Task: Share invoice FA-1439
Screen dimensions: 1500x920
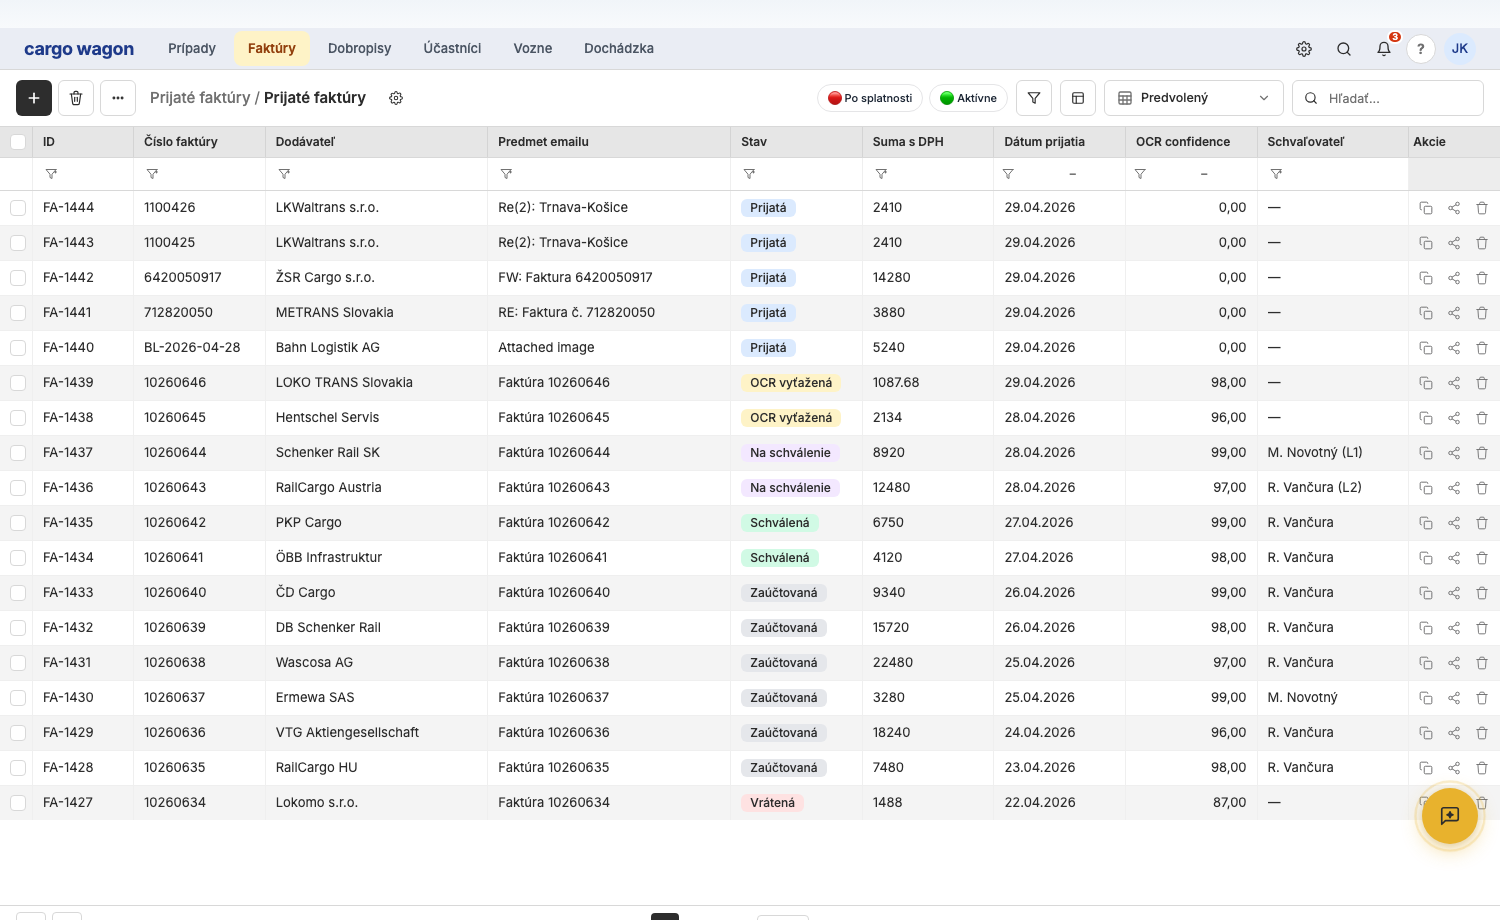Action: 1454,383
